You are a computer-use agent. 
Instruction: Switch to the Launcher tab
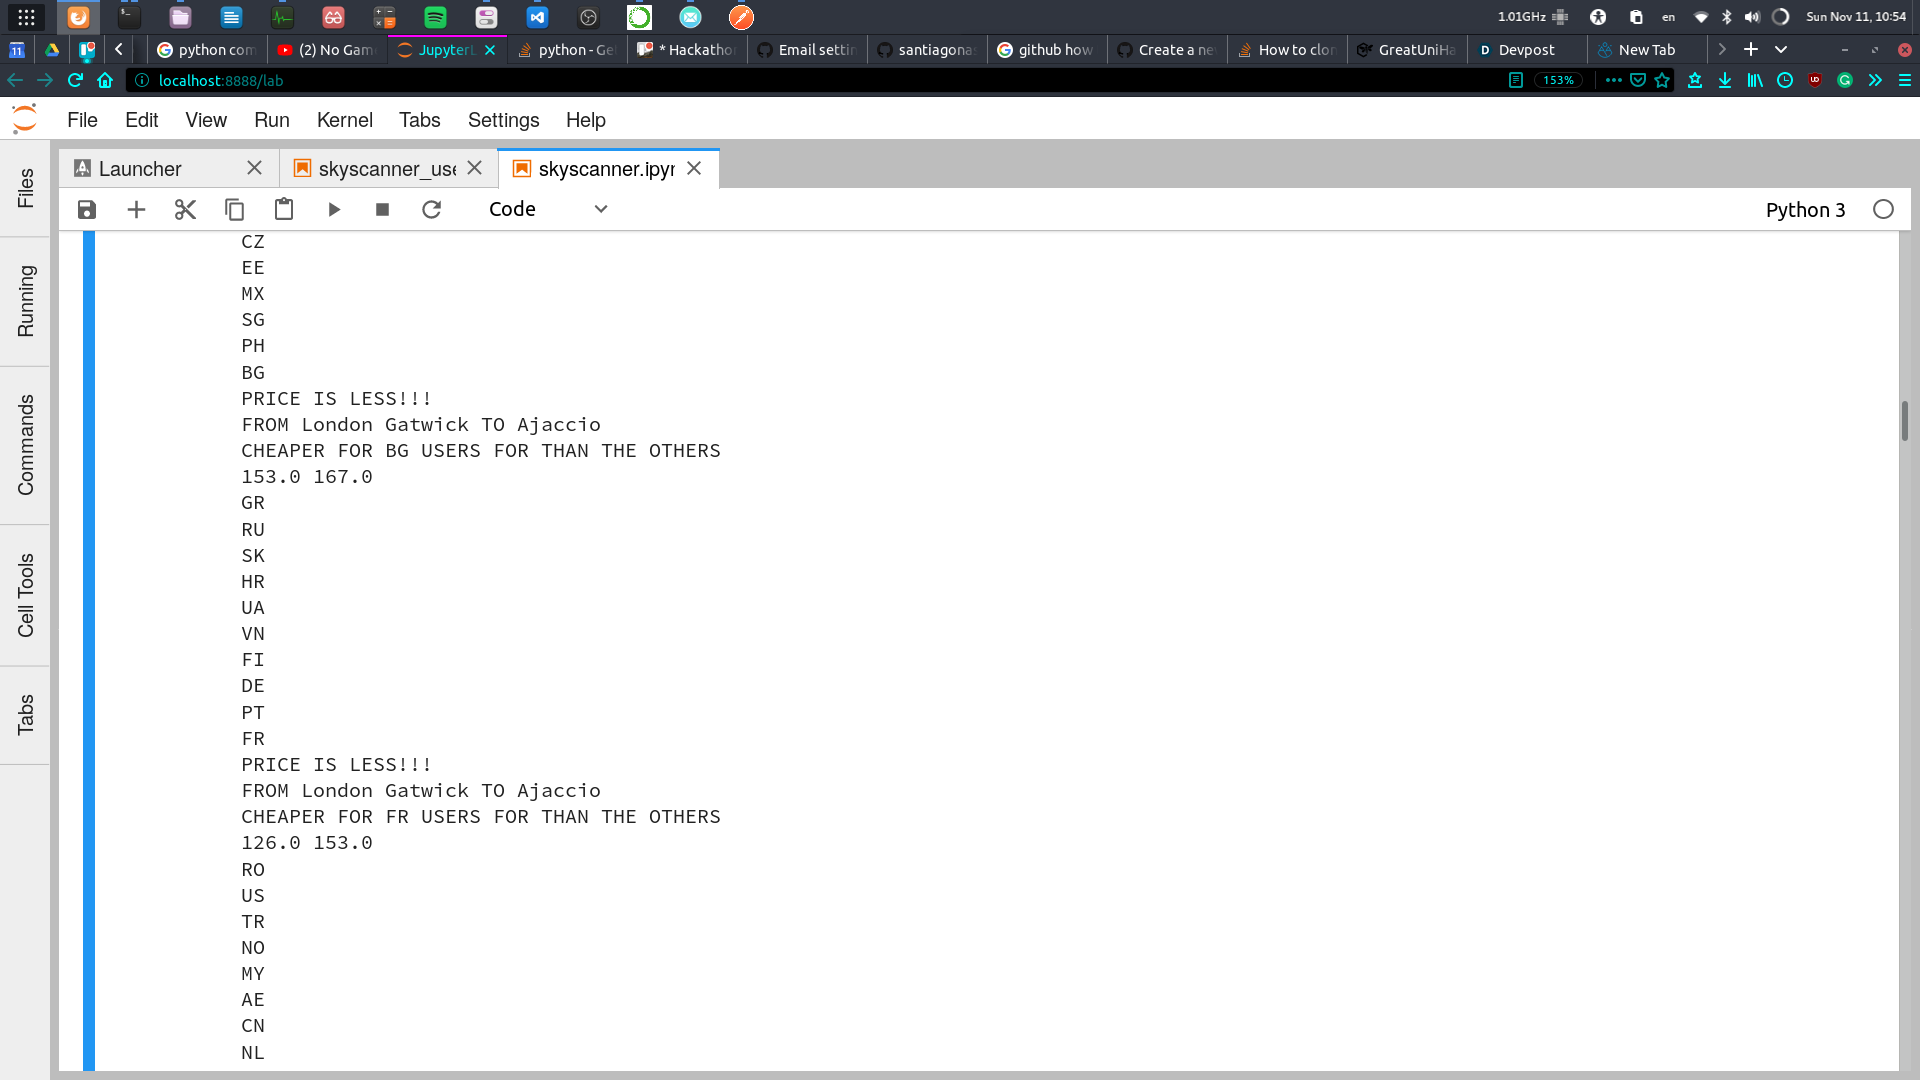(x=140, y=169)
